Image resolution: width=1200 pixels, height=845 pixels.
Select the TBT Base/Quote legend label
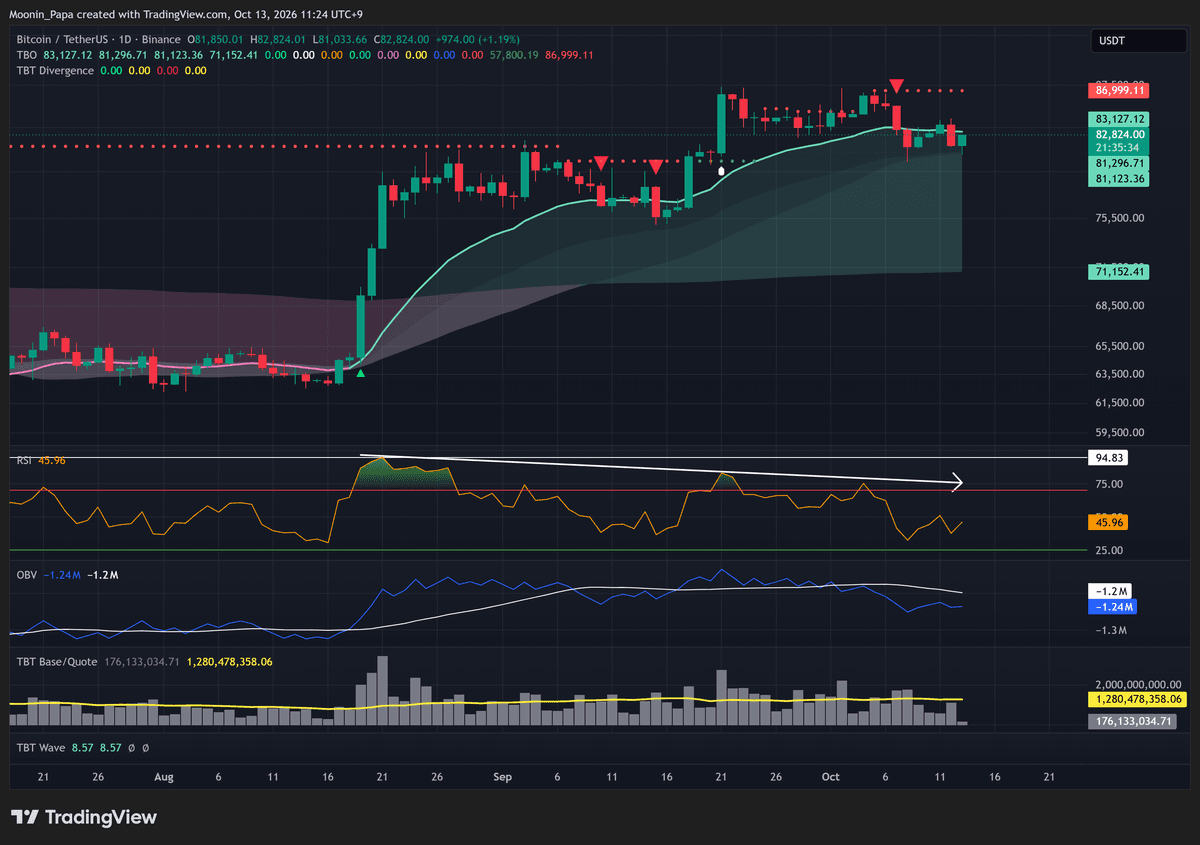[56, 661]
